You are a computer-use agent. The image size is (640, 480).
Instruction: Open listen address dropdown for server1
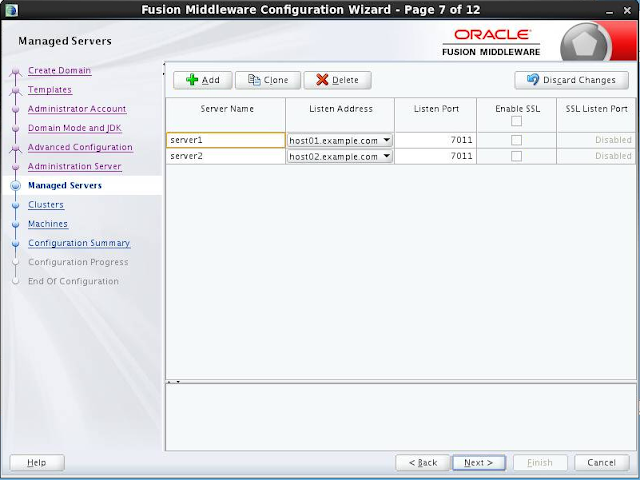click(x=387, y=140)
